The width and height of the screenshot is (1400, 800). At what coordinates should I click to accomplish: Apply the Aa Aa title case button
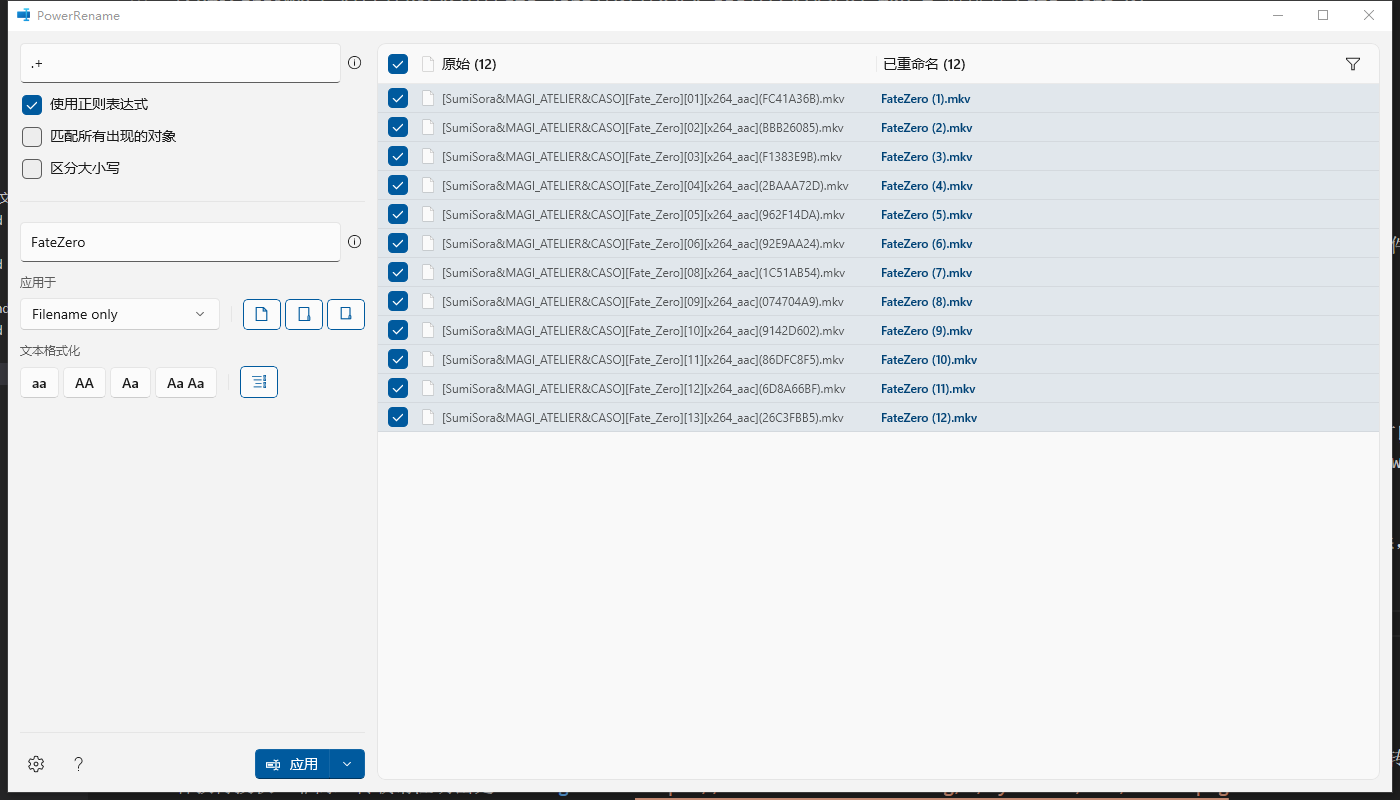click(x=186, y=383)
